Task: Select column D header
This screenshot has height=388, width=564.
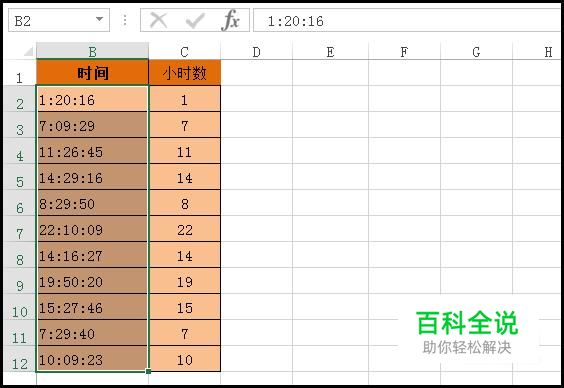Action: coord(256,51)
